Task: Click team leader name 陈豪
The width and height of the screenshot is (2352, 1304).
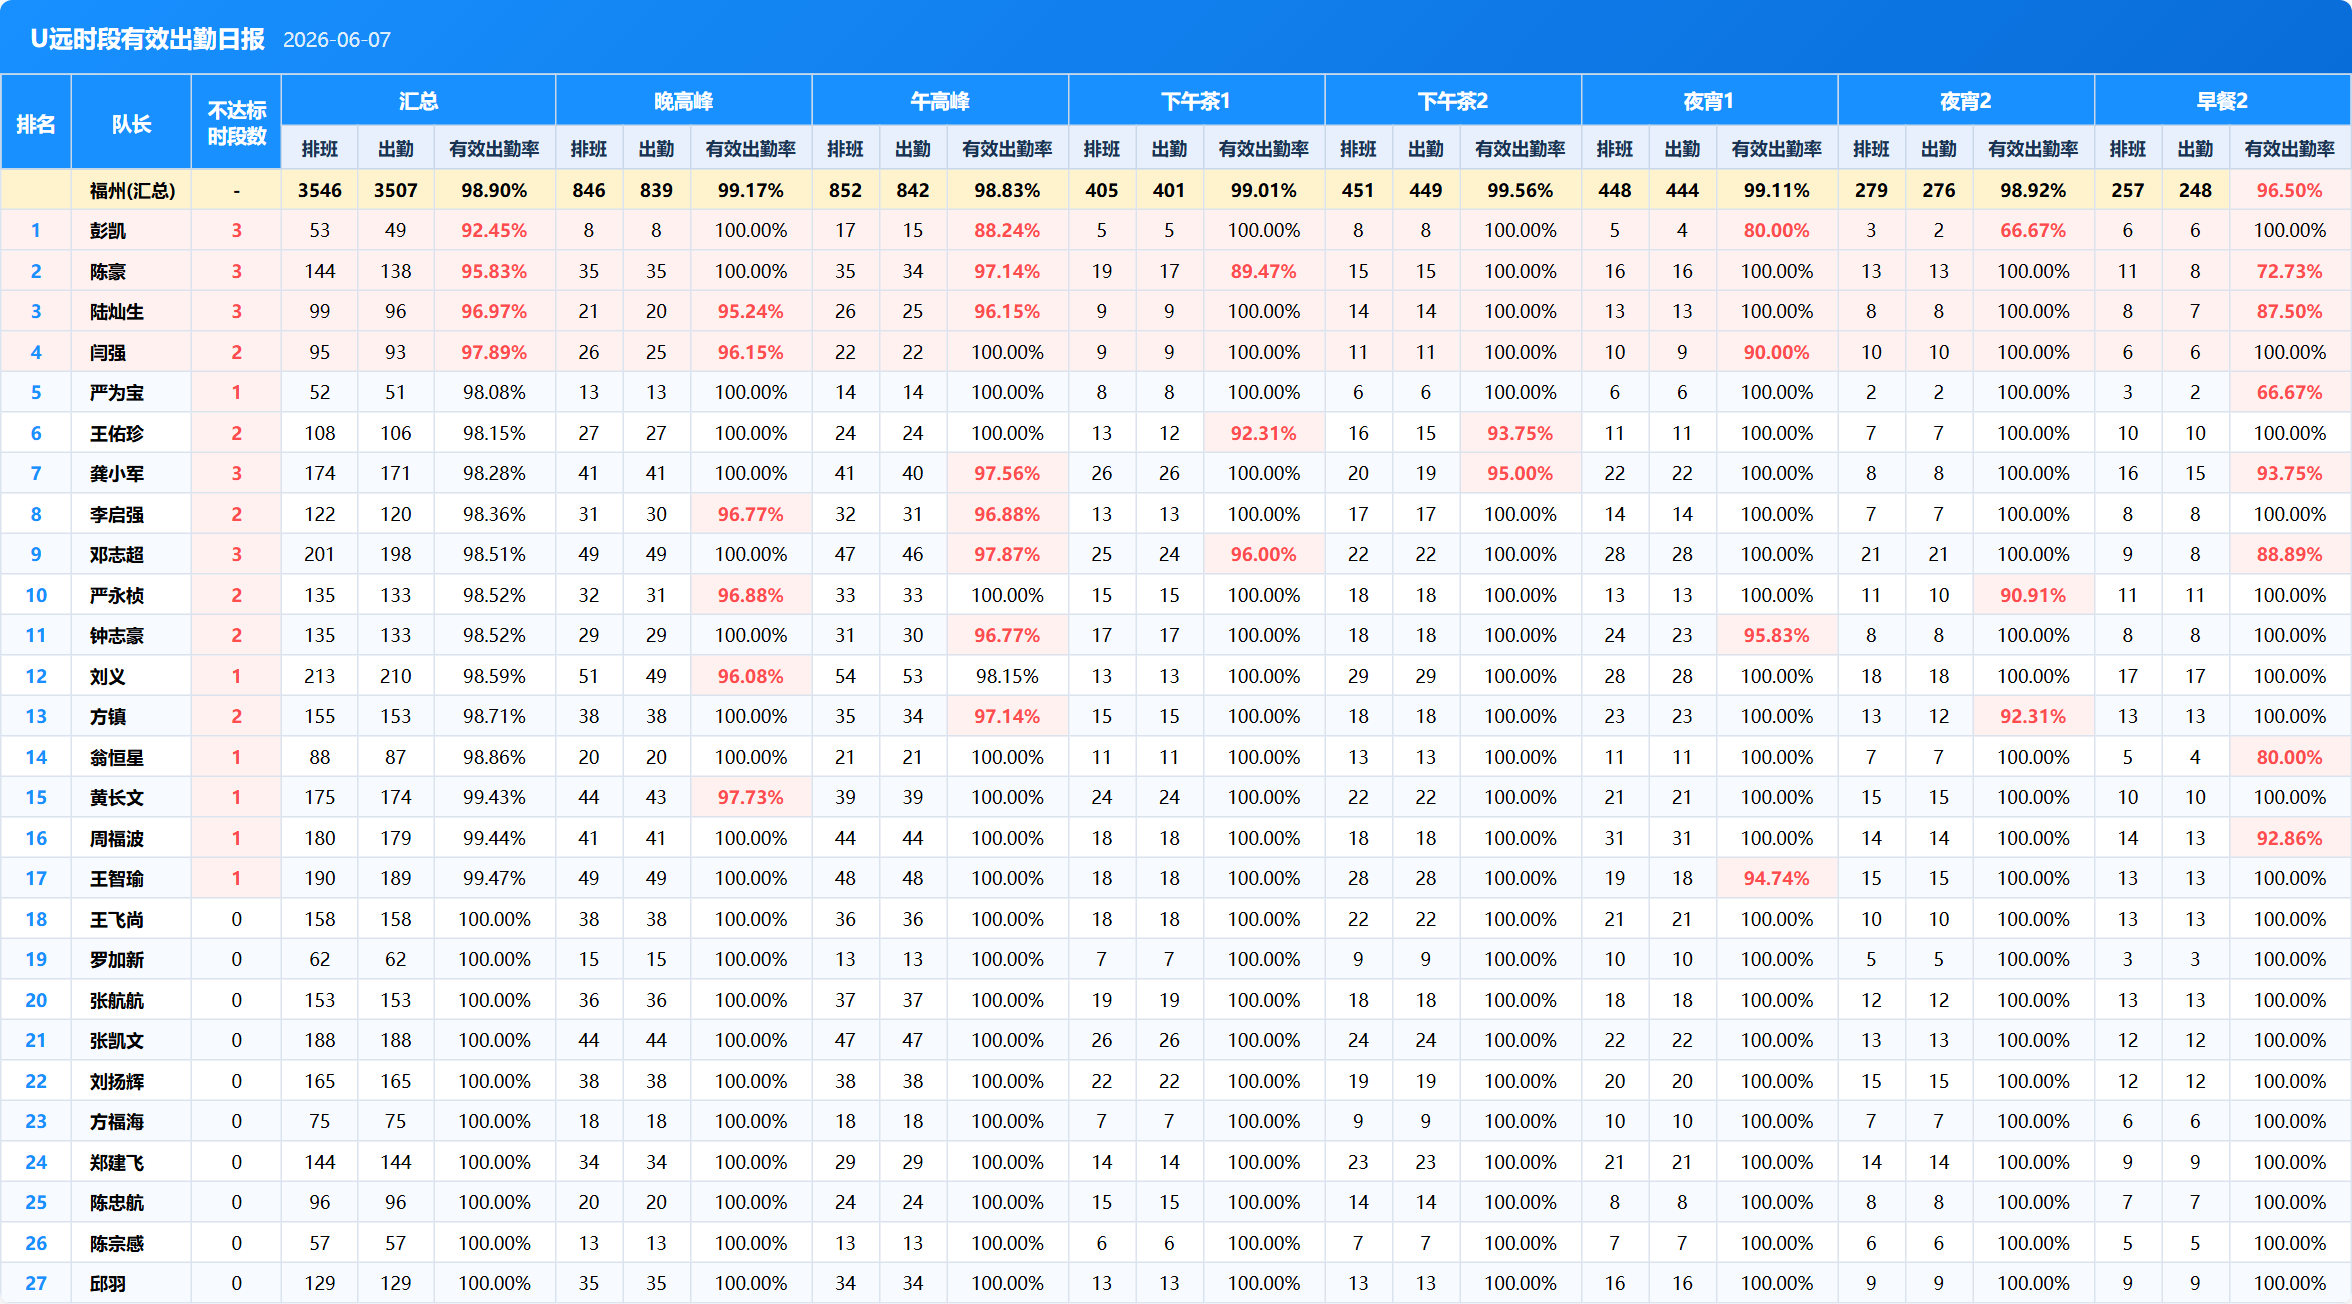Action: coord(108,271)
